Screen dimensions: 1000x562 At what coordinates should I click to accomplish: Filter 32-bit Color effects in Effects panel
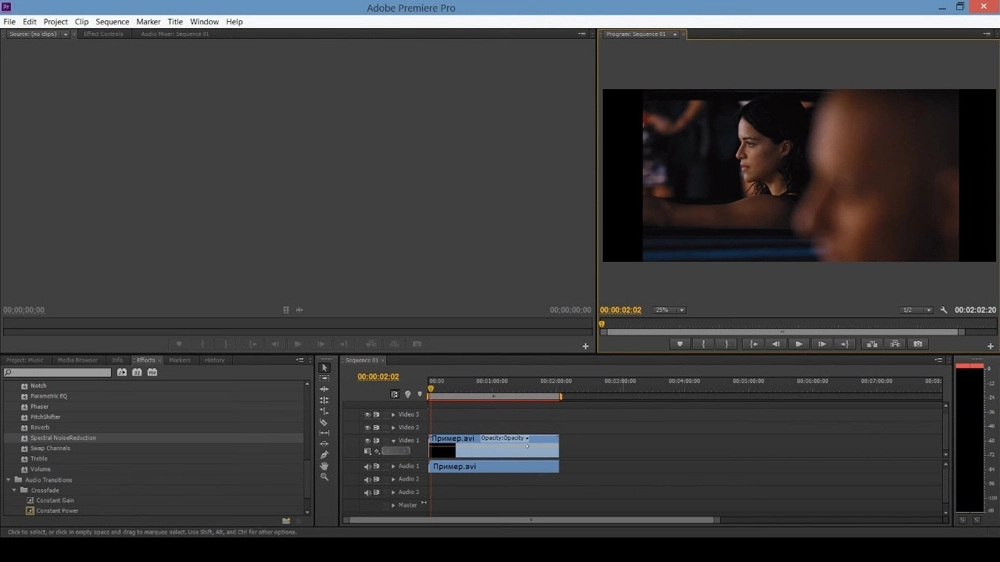pos(137,372)
